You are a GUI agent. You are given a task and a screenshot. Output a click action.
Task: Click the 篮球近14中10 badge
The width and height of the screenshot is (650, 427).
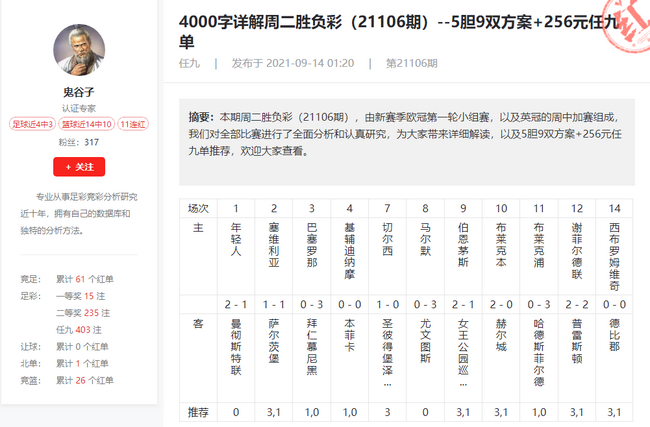87,124
